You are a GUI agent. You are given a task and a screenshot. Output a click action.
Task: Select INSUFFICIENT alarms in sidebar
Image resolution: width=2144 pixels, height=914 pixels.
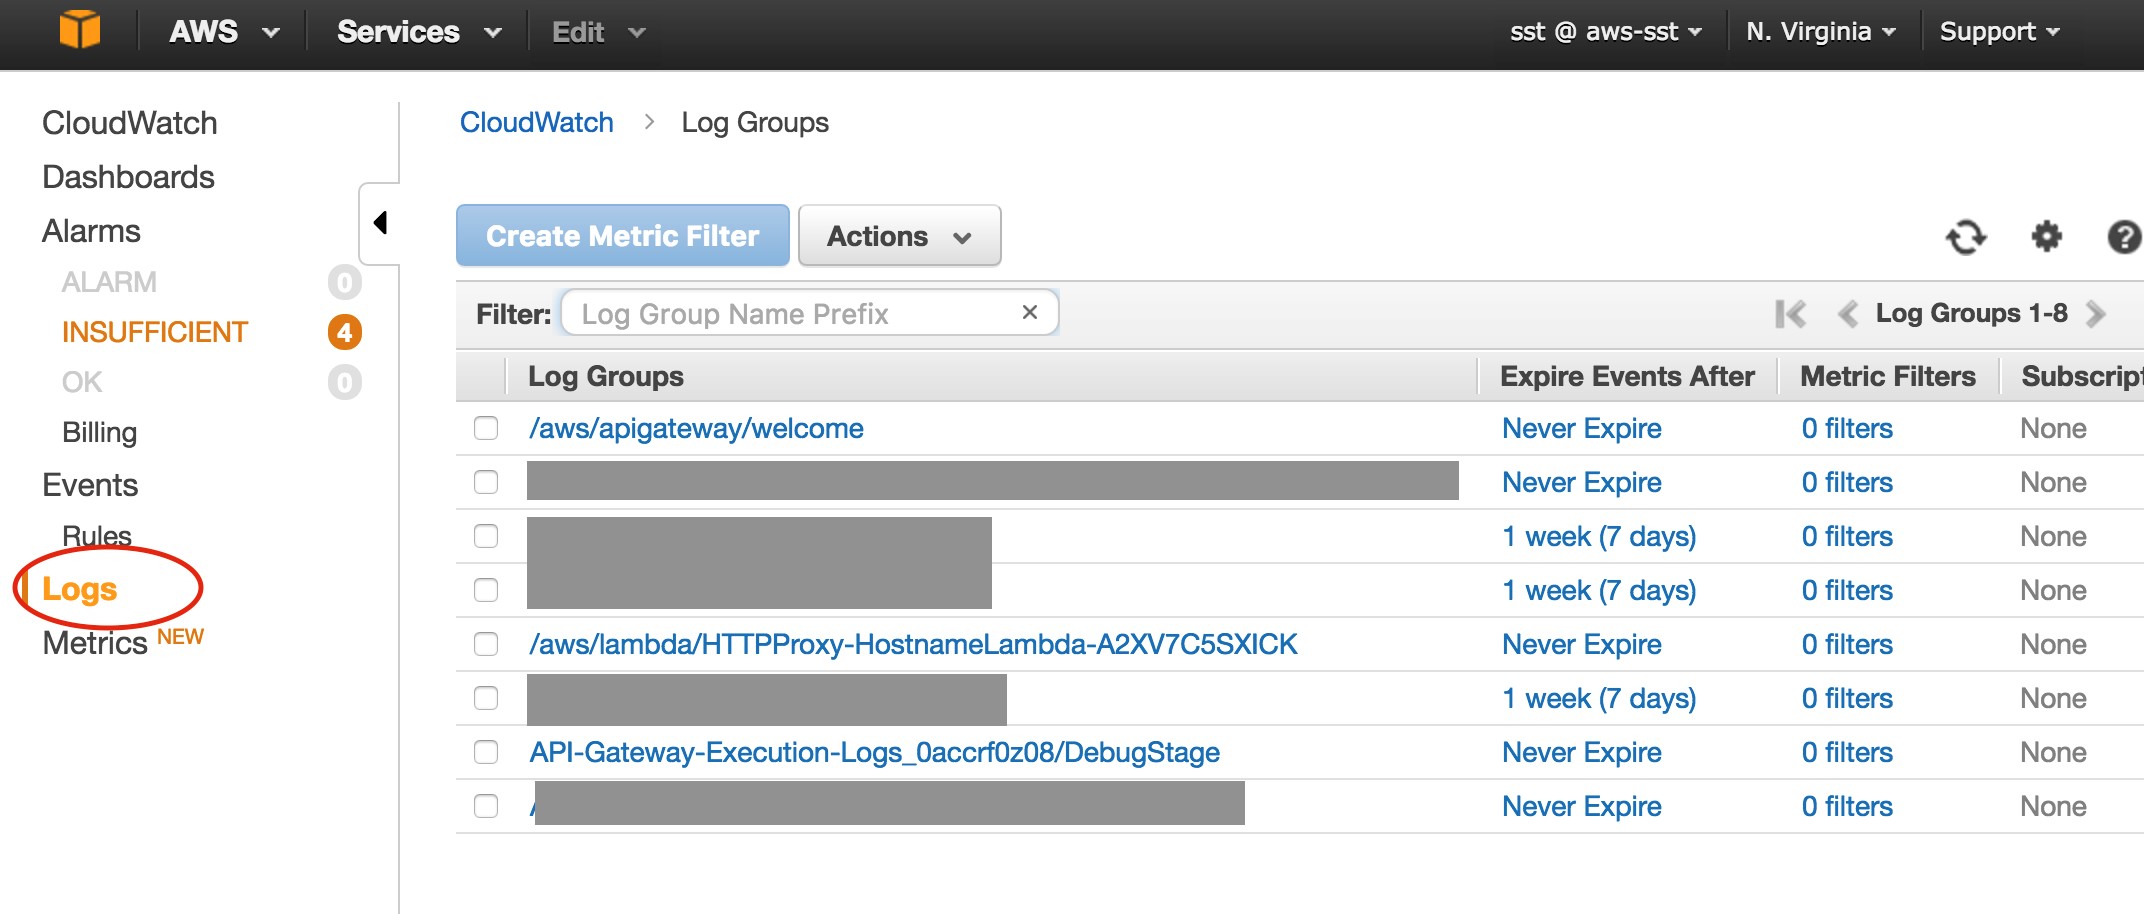[154, 332]
